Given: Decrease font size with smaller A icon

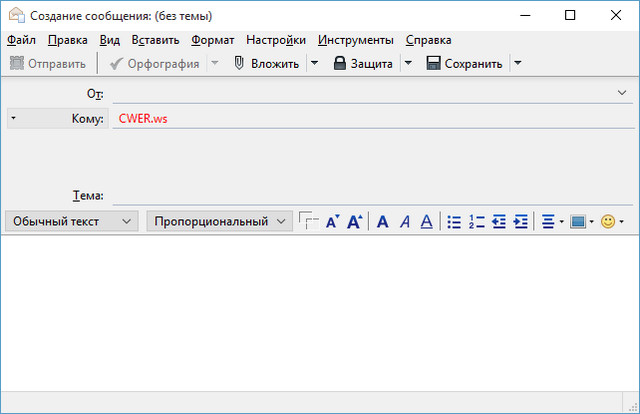Looking at the screenshot, I should [x=333, y=222].
